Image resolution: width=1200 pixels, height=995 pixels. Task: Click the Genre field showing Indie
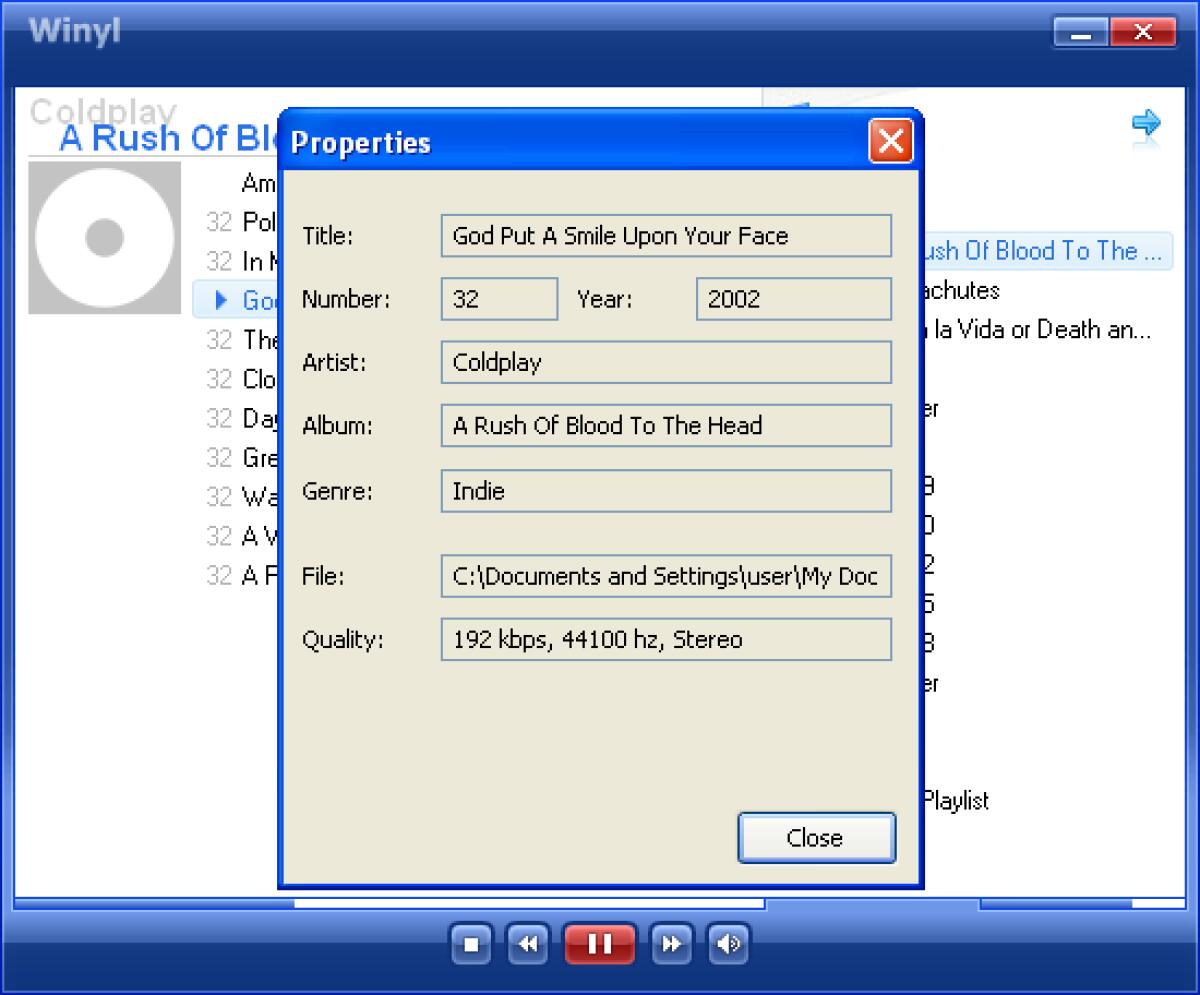(666, 491)
